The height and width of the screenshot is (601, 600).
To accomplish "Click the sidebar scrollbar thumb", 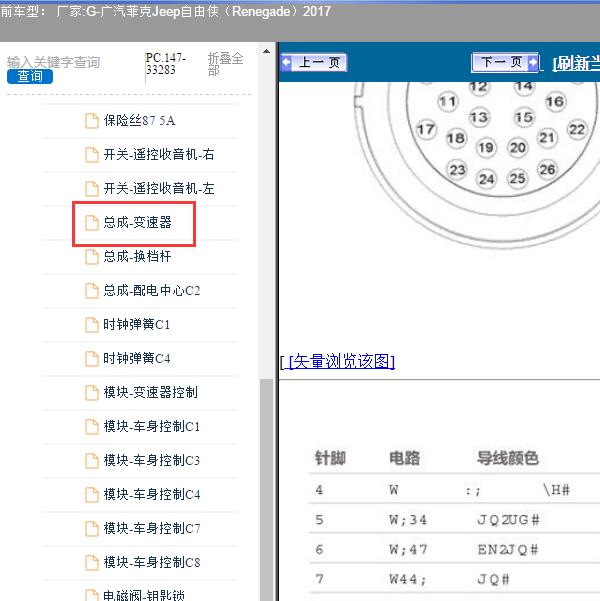I will pyautogui.click(x=266, y=490).
